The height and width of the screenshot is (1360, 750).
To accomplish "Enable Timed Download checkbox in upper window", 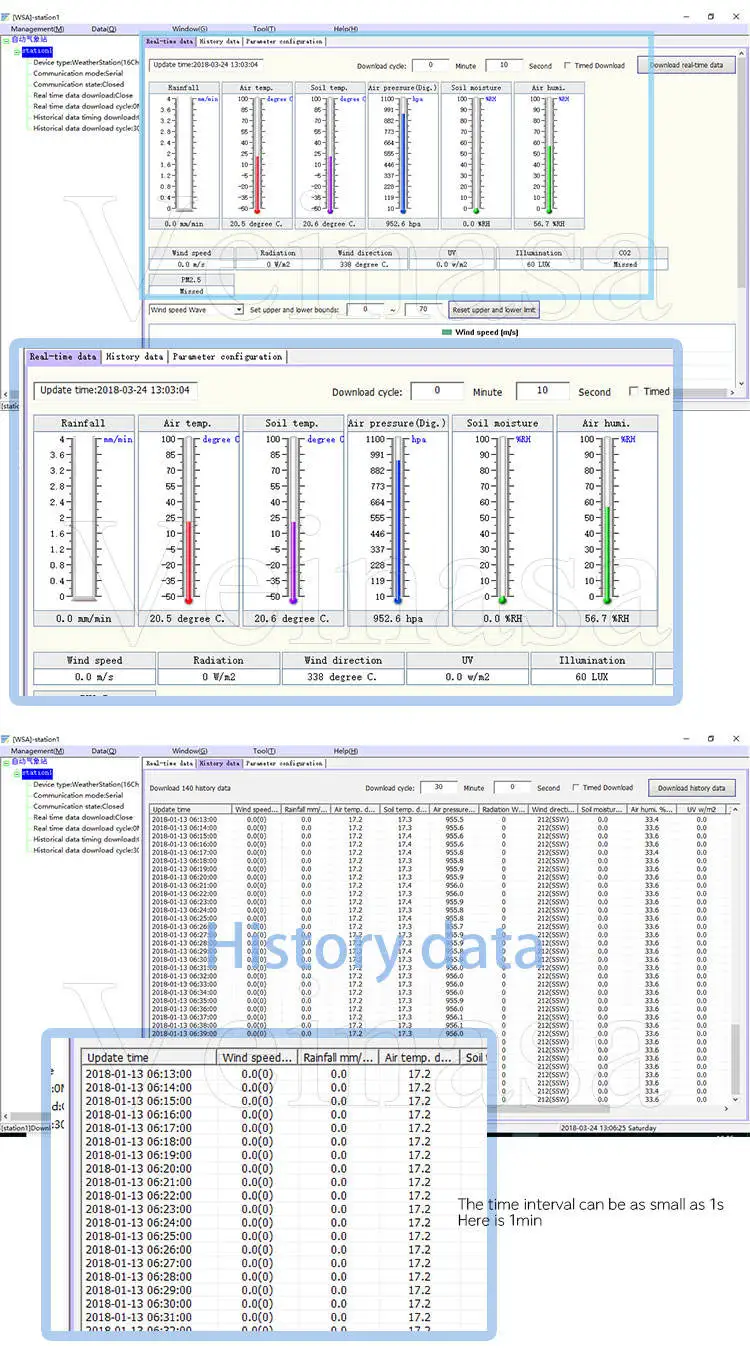I will tap(569, 66).
